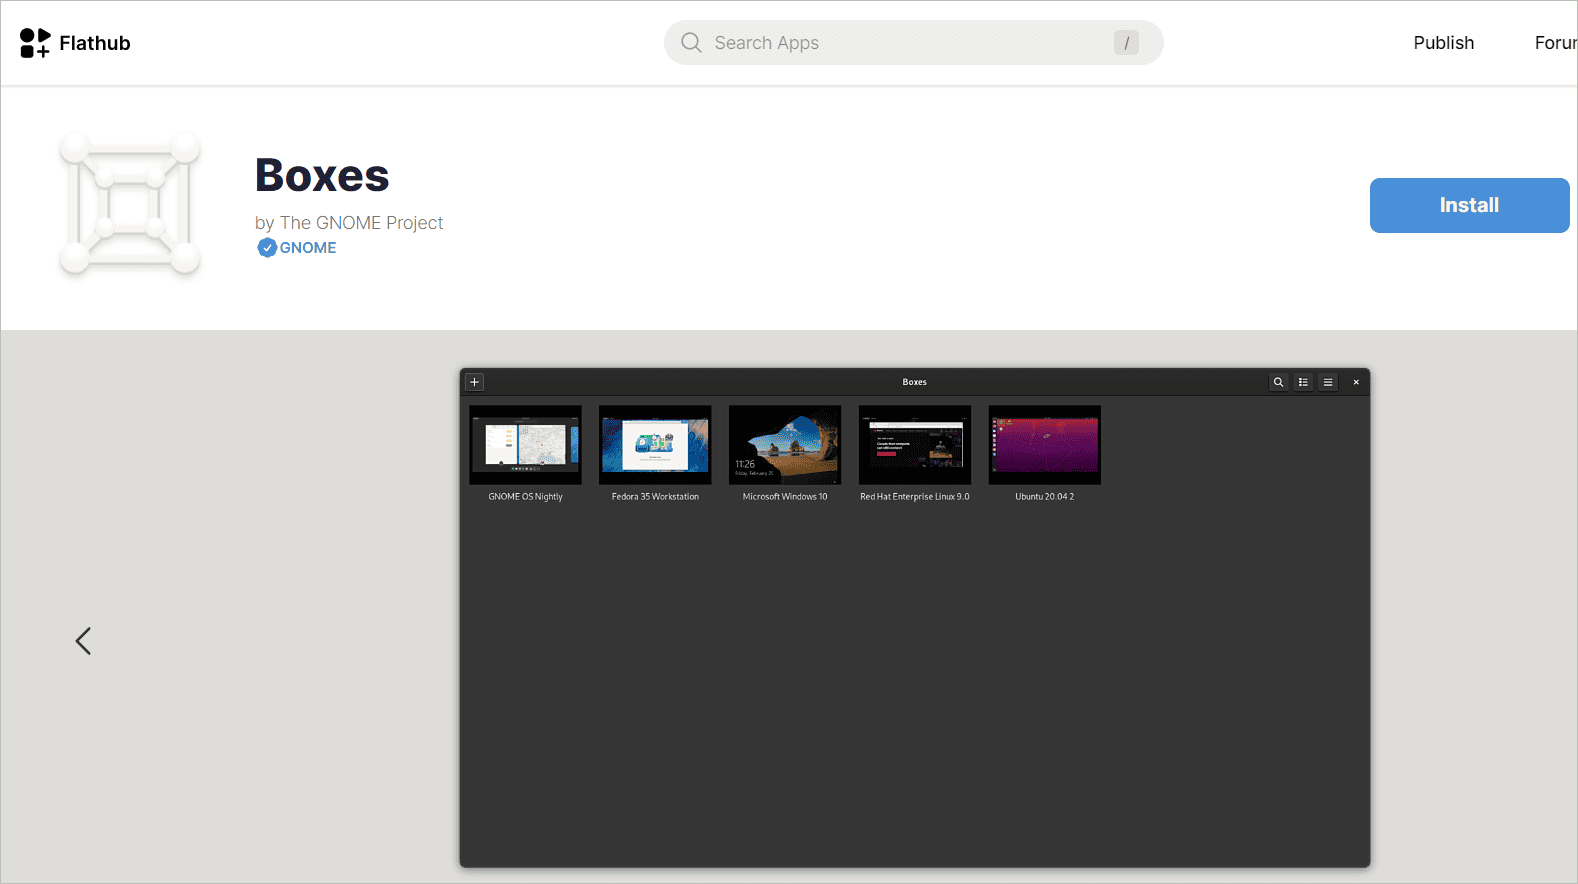
Task: Click the 'GNOME OS Nightly' label
Action: pos(525,497)
